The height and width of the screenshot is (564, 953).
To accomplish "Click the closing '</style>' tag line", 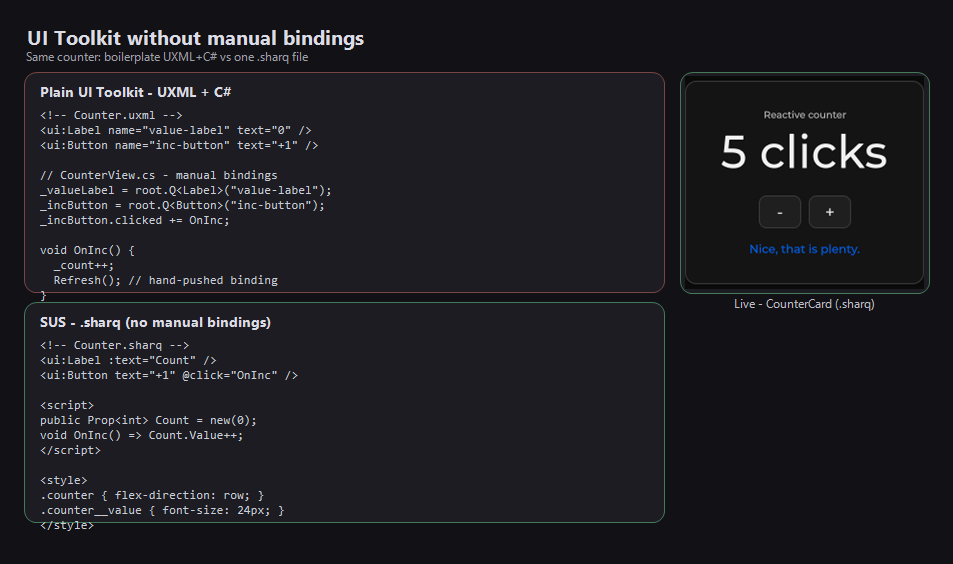I will pos(67,525).
